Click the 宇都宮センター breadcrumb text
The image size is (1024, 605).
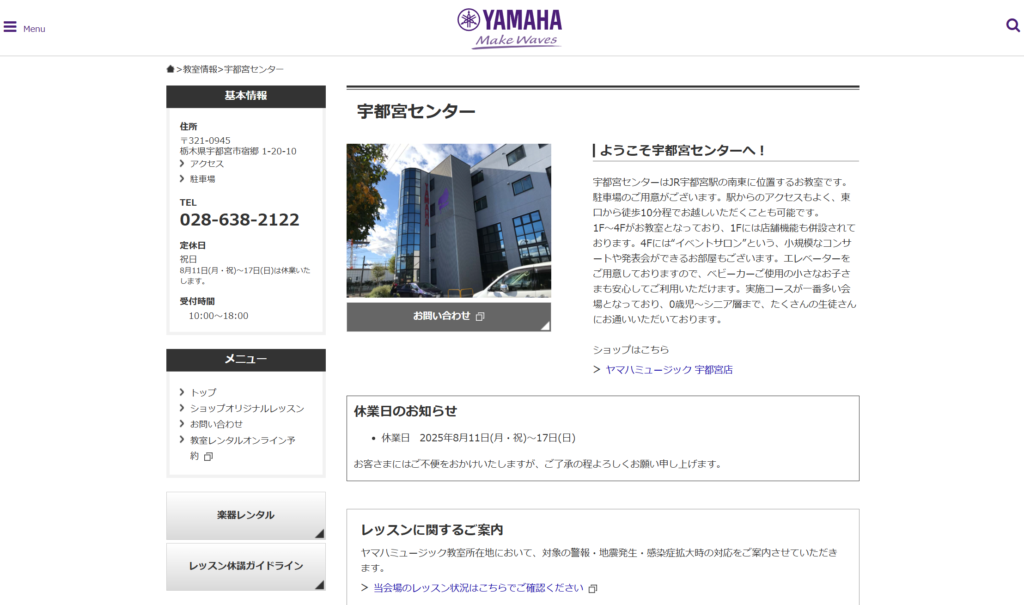pos(254,69)
